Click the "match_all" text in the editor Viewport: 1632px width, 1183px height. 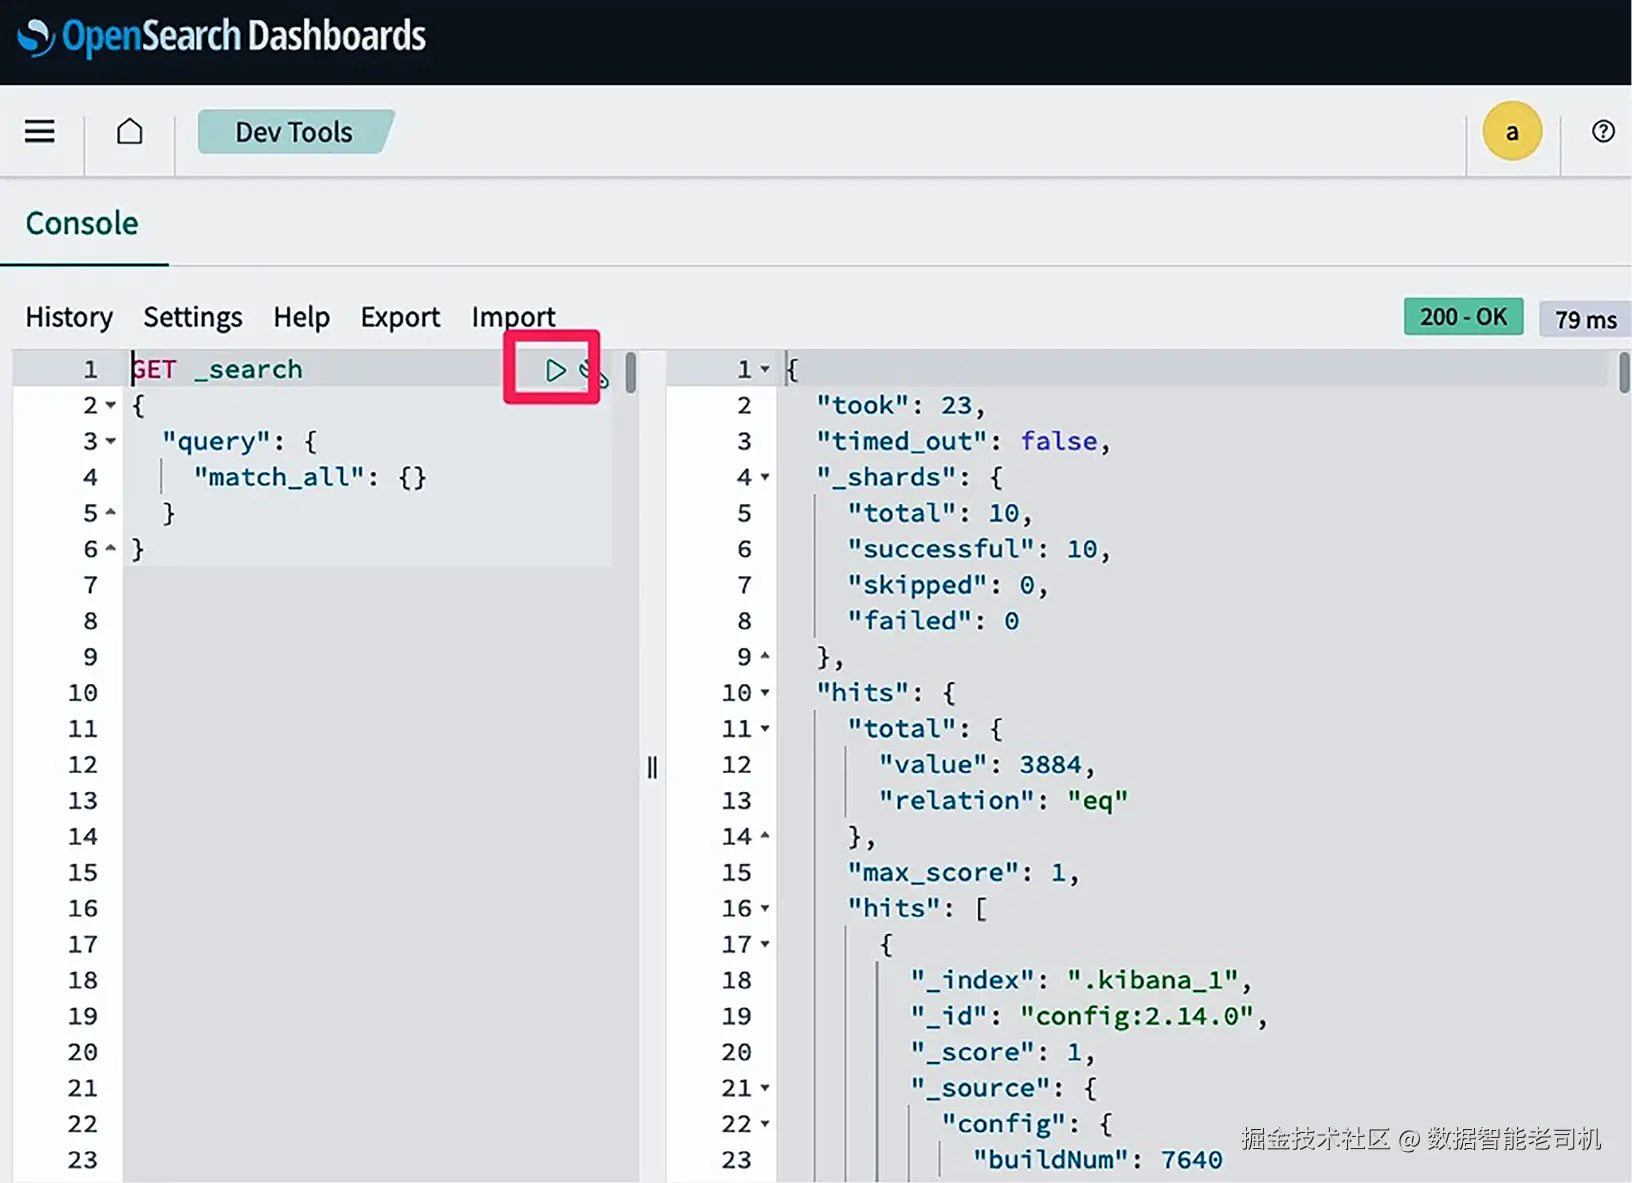(280, 477)
